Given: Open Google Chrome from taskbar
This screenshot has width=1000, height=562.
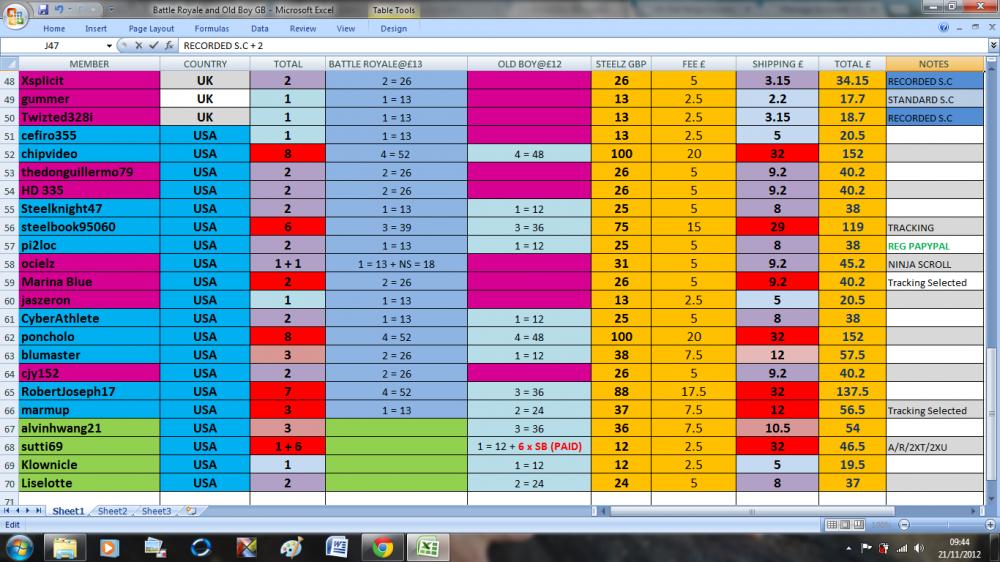Looking at the screenshot, I should [383, 547].
